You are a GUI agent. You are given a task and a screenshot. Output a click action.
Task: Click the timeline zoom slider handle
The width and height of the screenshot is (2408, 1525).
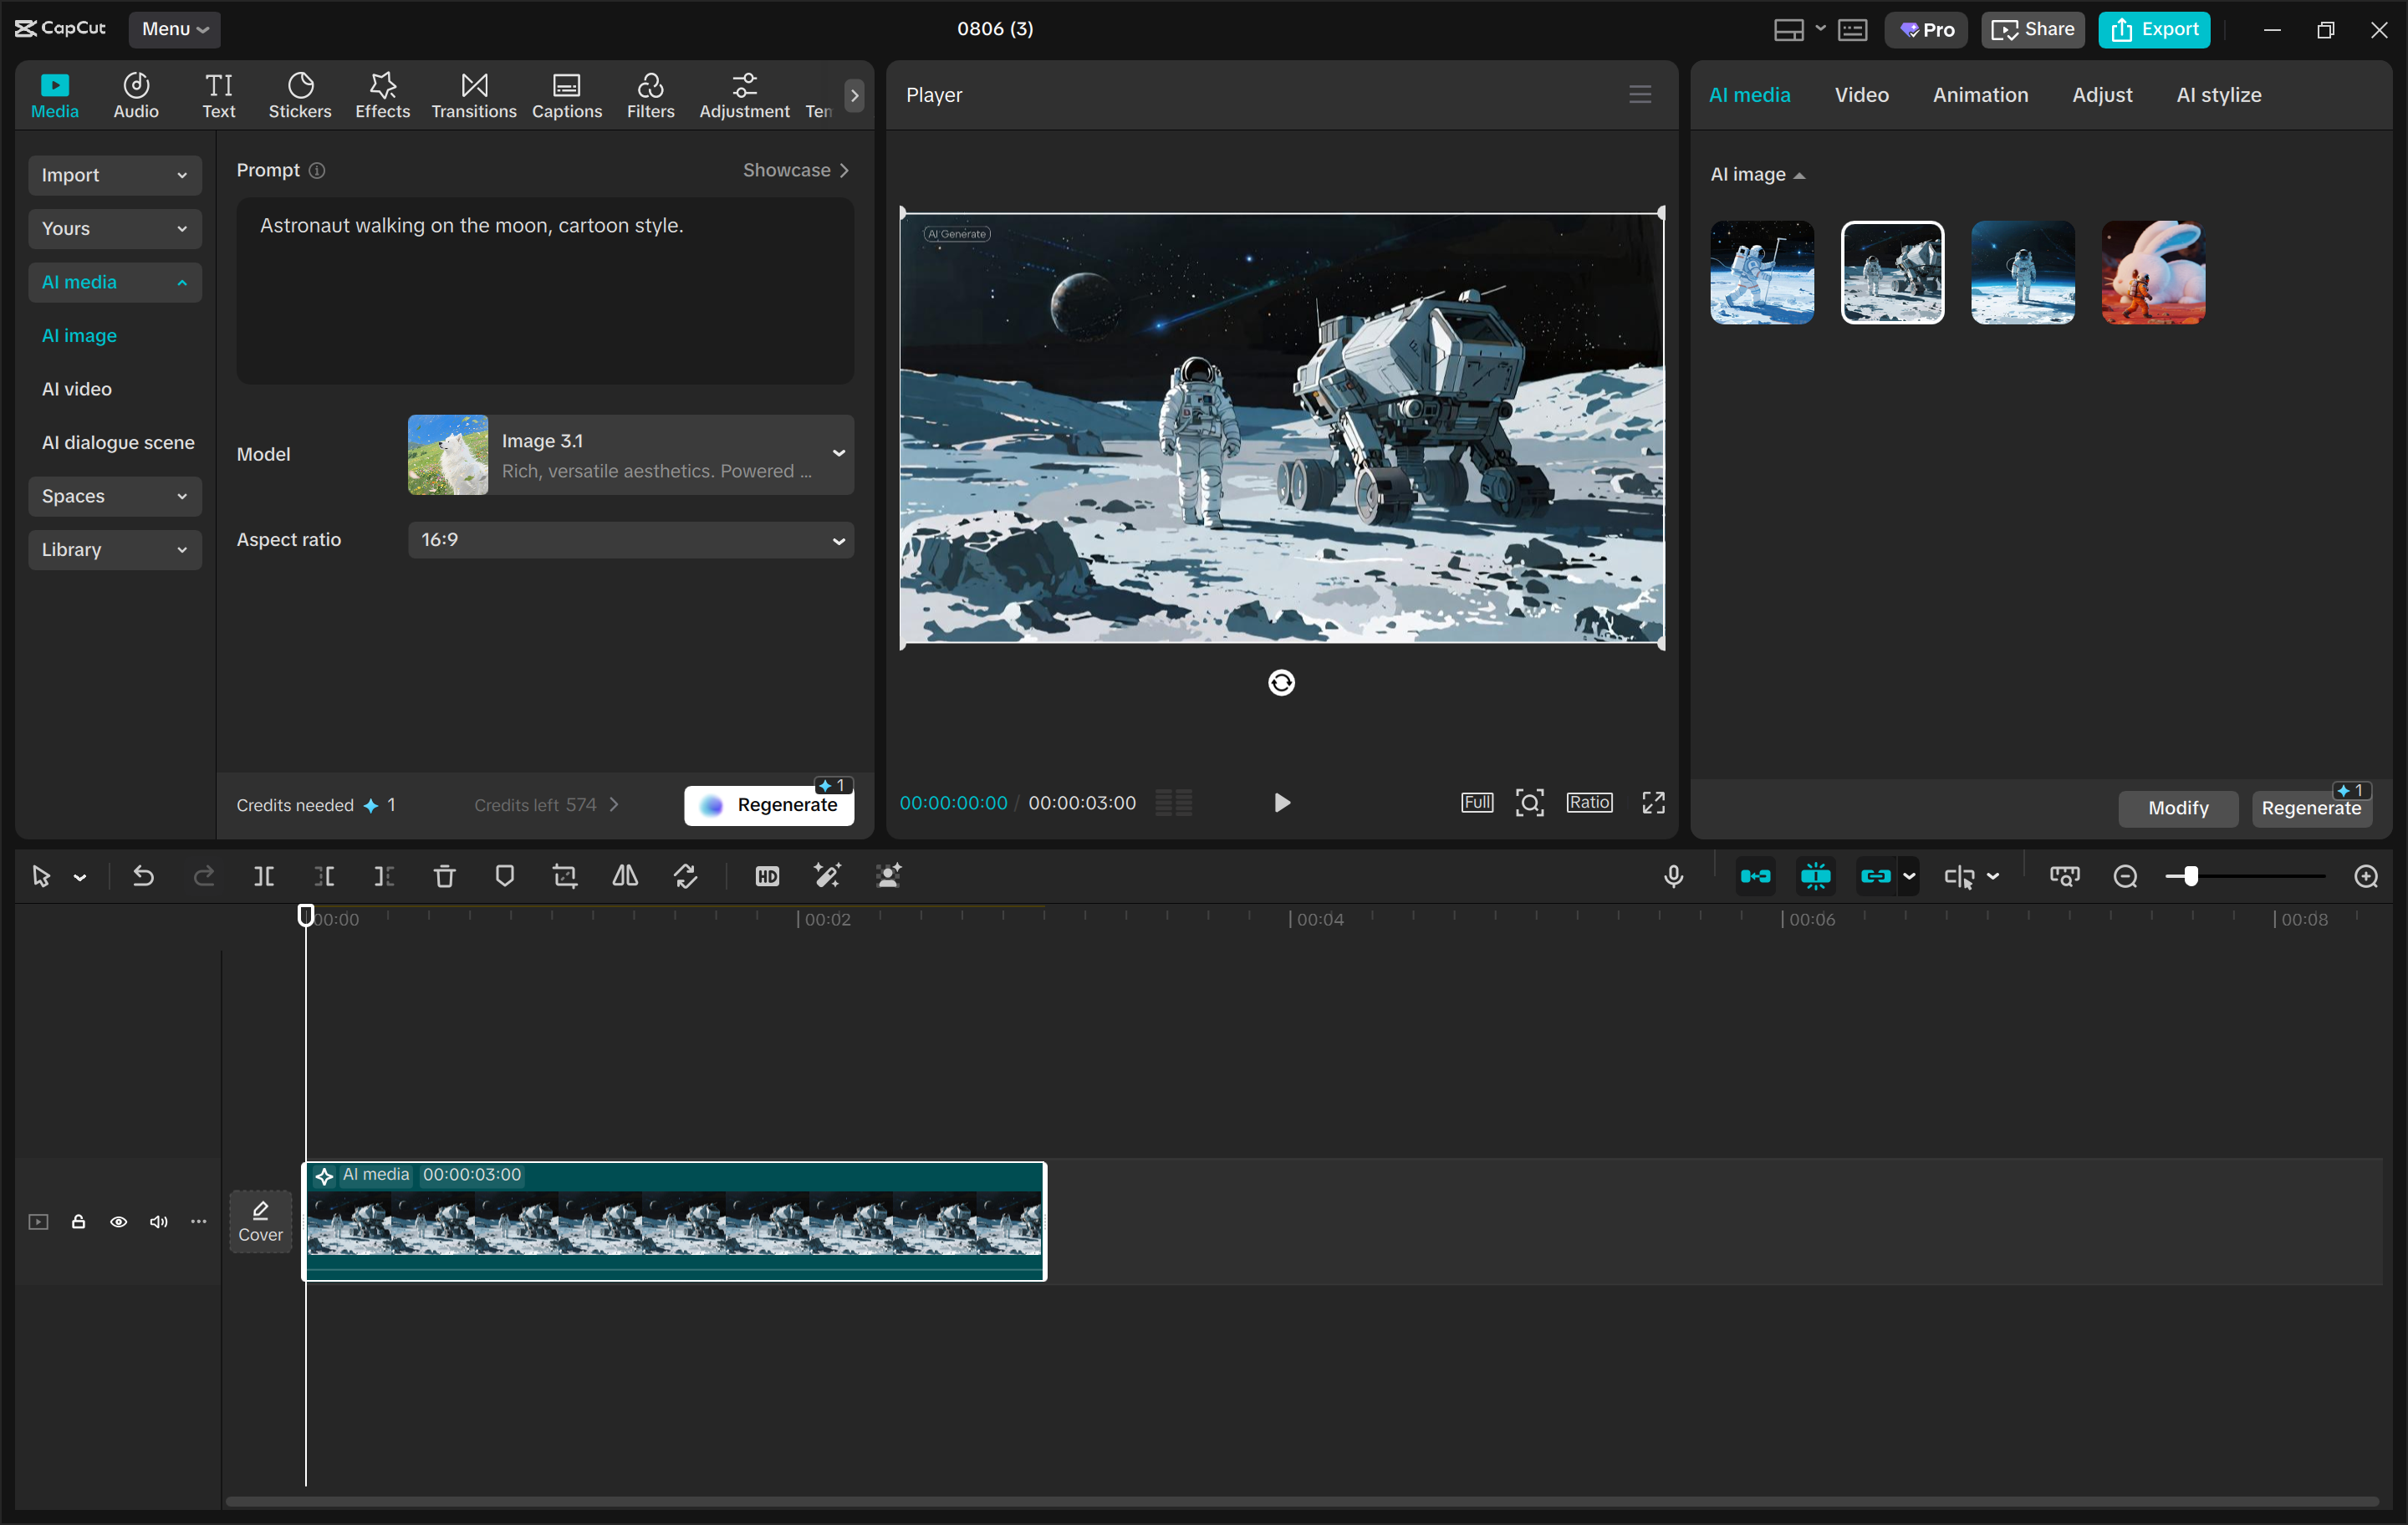[2190, 876]
